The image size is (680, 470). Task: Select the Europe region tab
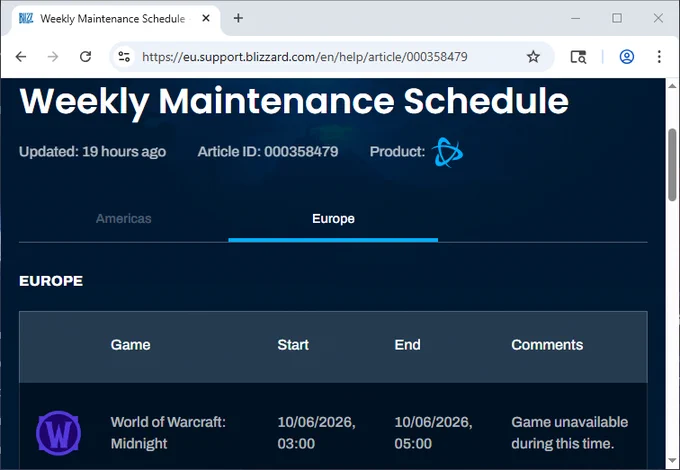[333, 219]
